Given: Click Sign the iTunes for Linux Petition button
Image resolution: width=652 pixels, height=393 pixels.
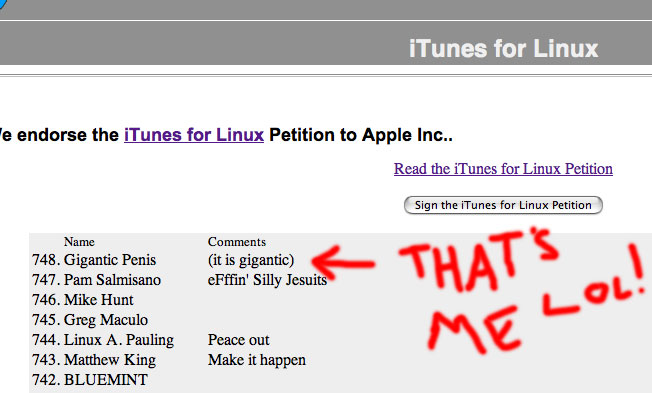Looking at the screenshot, I should (x=503, y=205).
